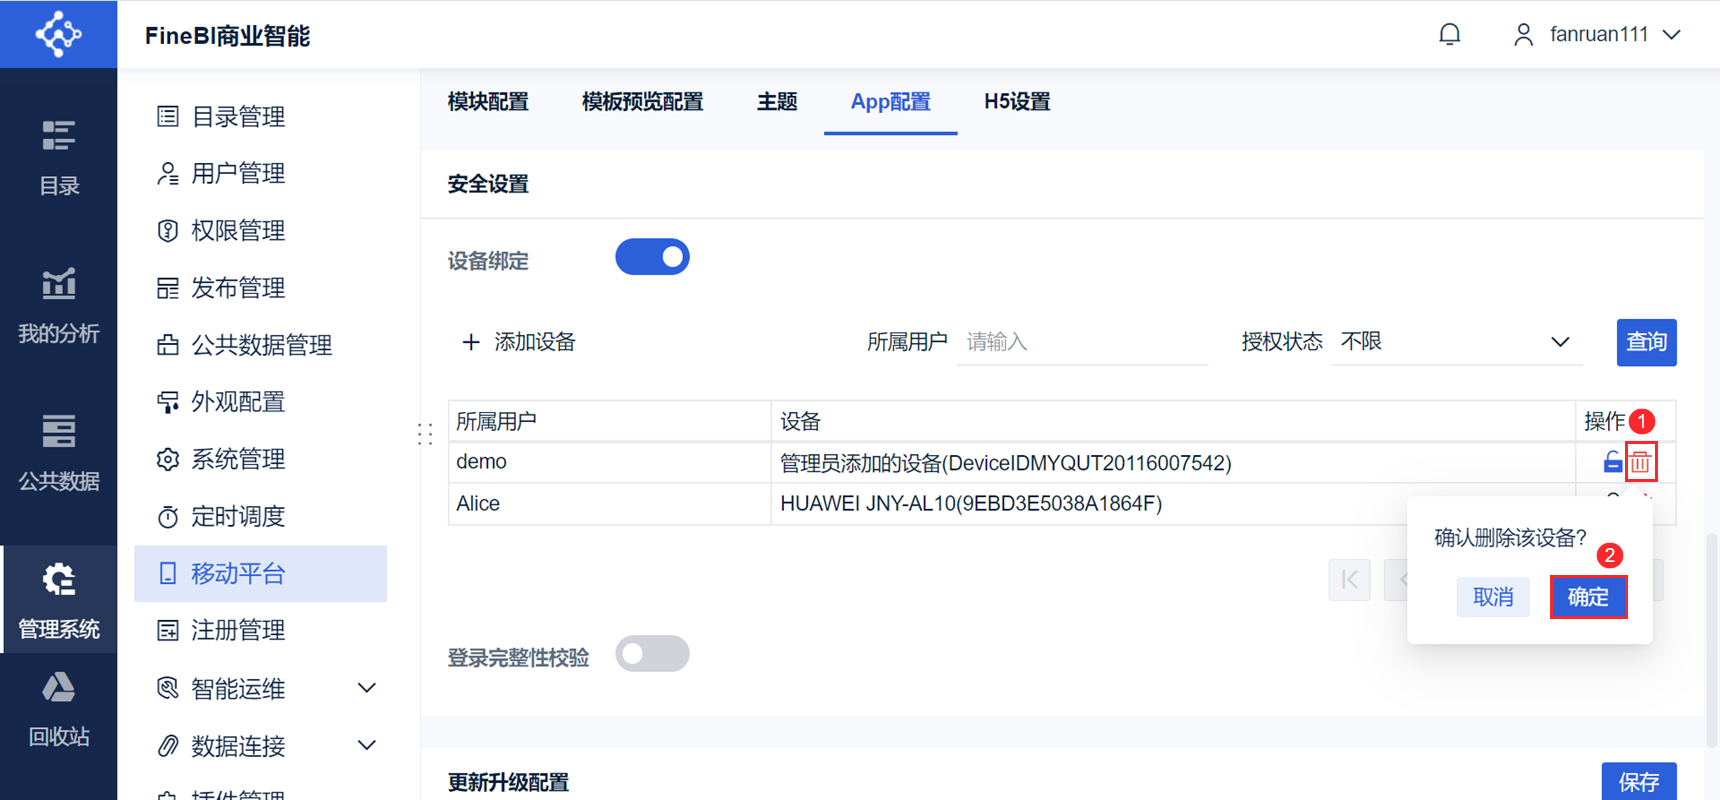Click the fanruan111 username

point(1599,35)
